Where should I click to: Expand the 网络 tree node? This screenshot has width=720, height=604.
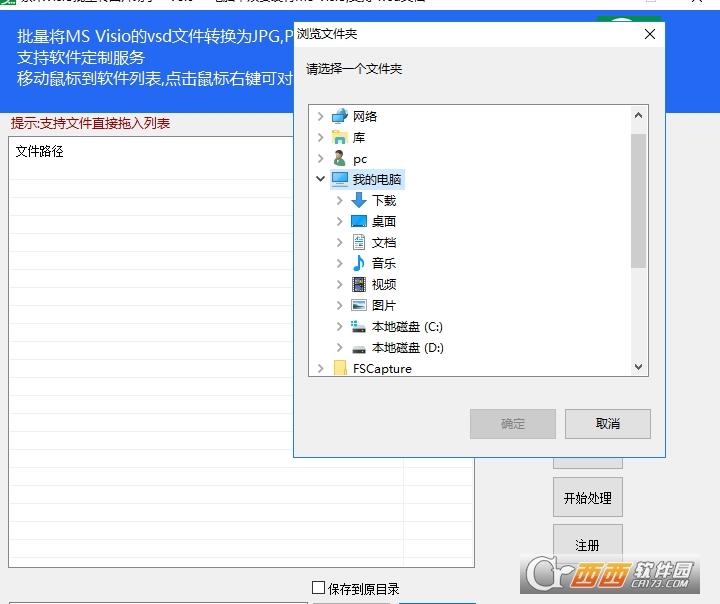point(321,117)
